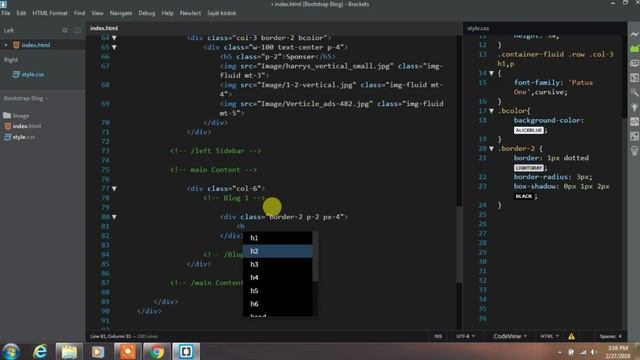Open the Newlect menu
Viewport: 640px width, 360px height.
[x=190, y=13]
